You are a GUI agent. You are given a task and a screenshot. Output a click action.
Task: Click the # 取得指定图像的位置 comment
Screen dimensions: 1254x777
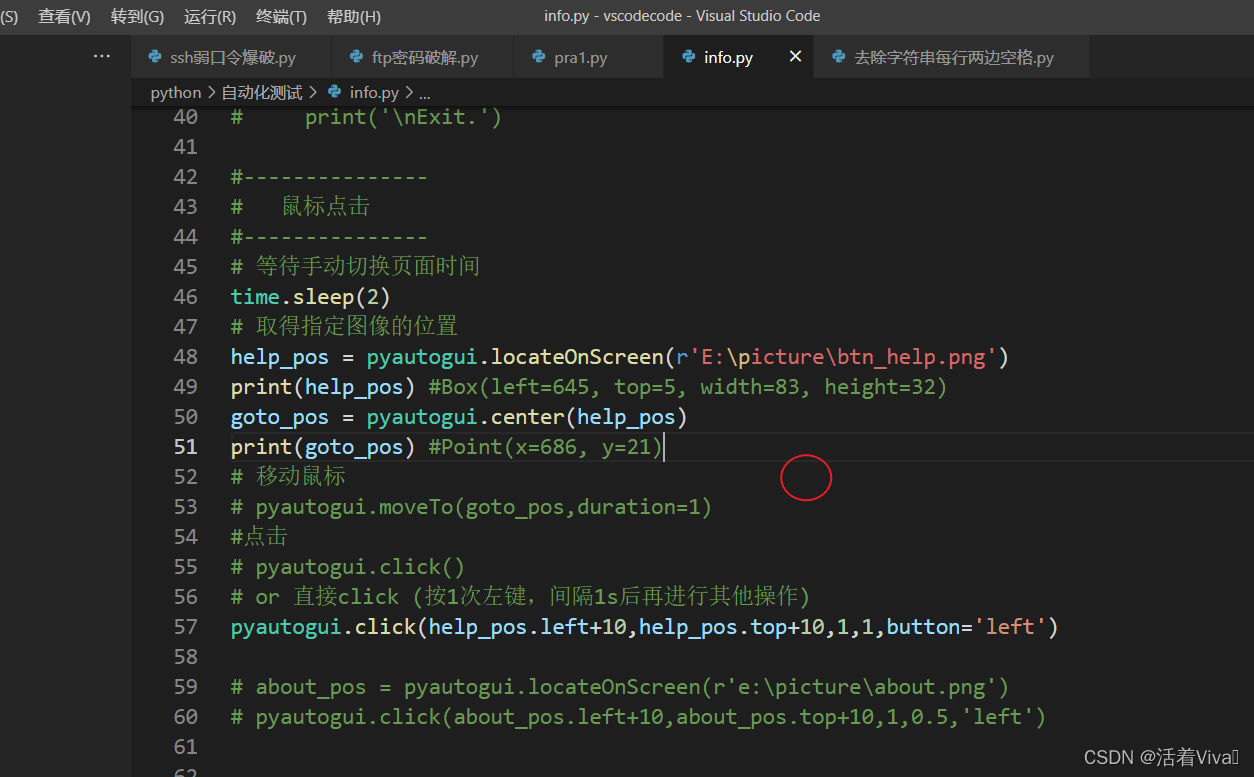(344, 326)
